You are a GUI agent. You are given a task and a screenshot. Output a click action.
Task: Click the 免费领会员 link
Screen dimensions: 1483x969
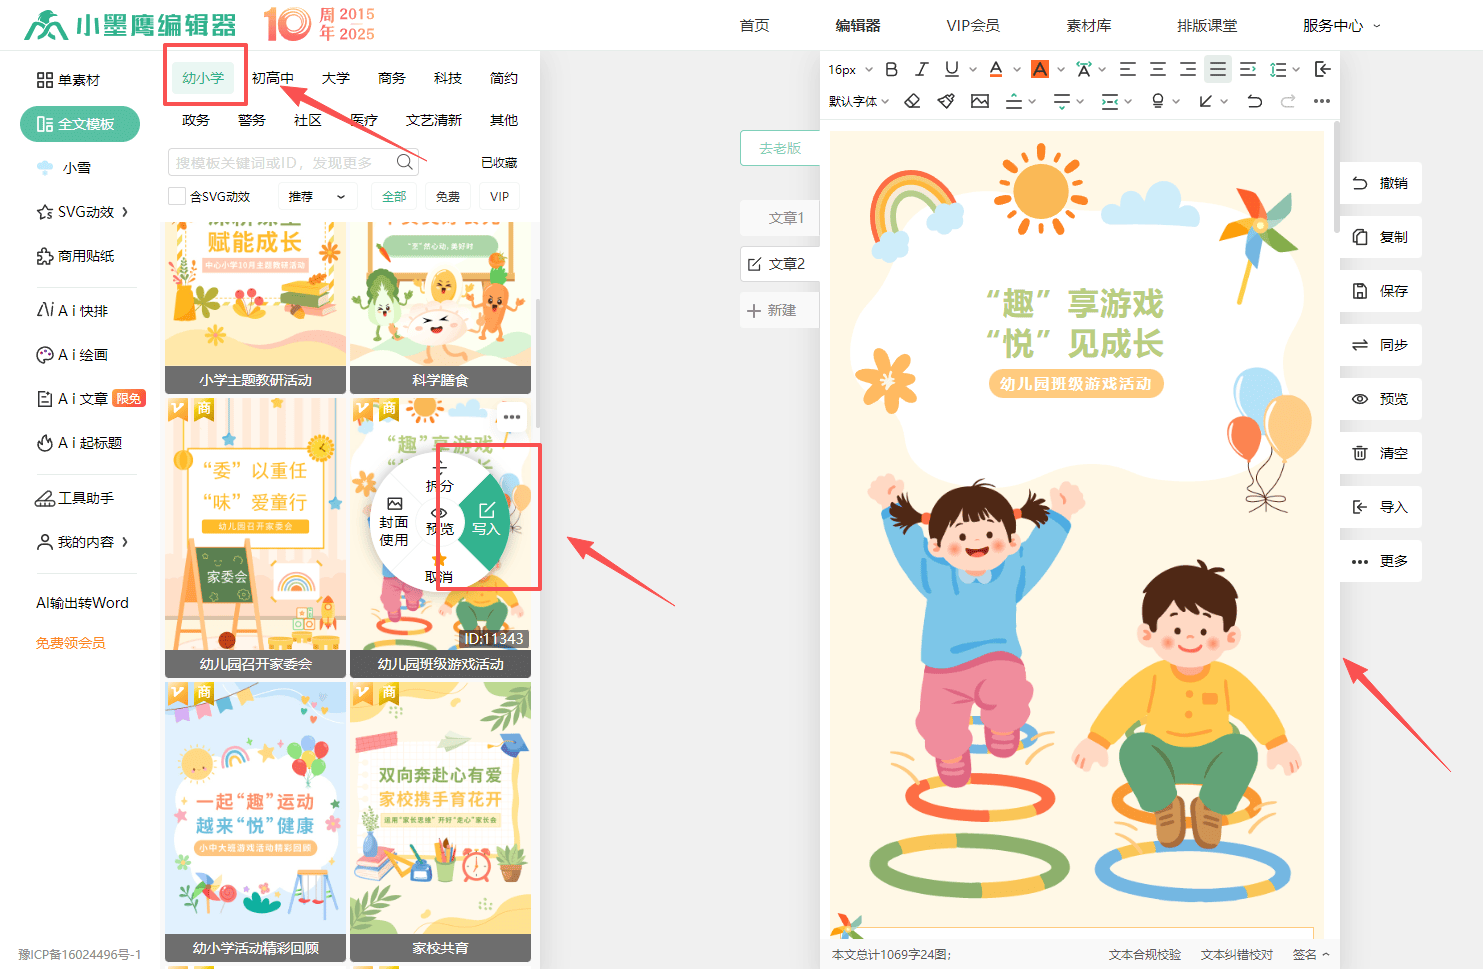[71, 643]
